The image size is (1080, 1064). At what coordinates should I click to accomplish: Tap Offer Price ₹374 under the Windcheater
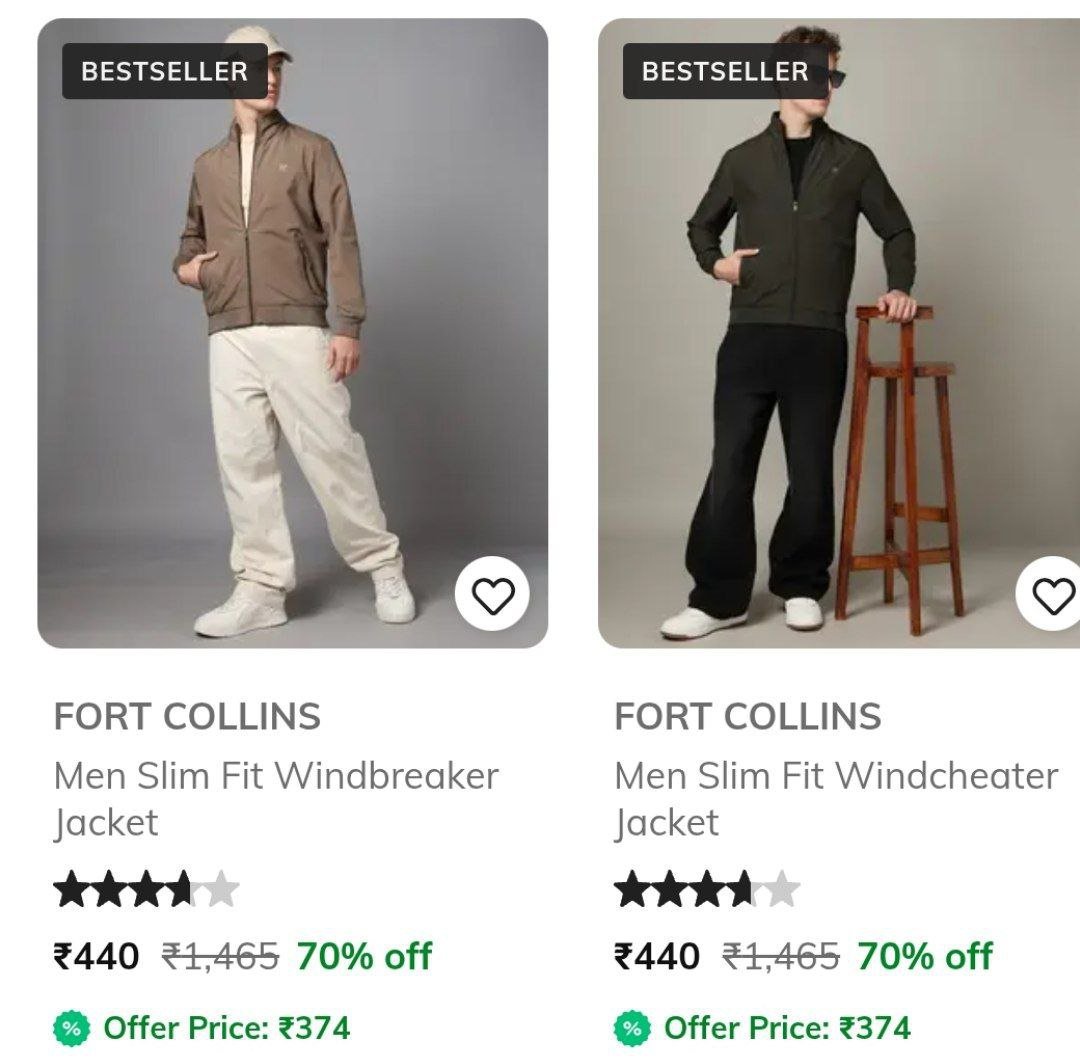[x=788, y=1027]
